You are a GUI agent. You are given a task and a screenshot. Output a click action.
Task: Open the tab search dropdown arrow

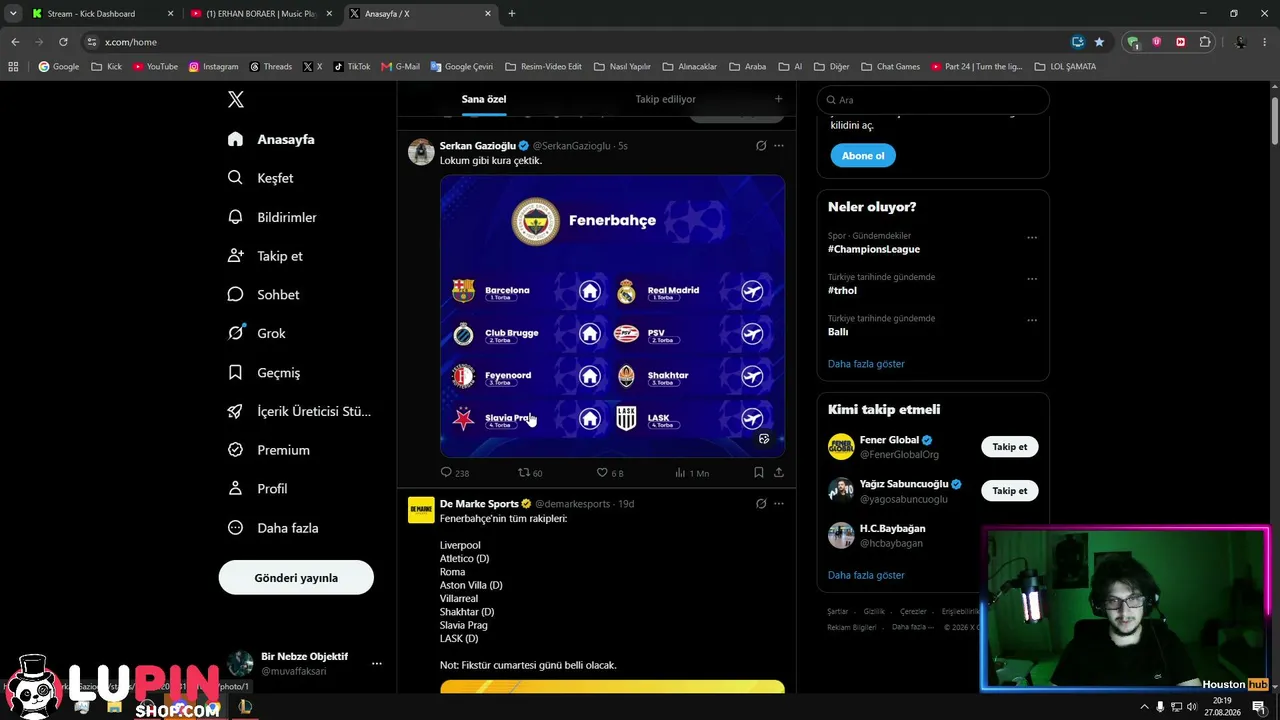point(13,14)
